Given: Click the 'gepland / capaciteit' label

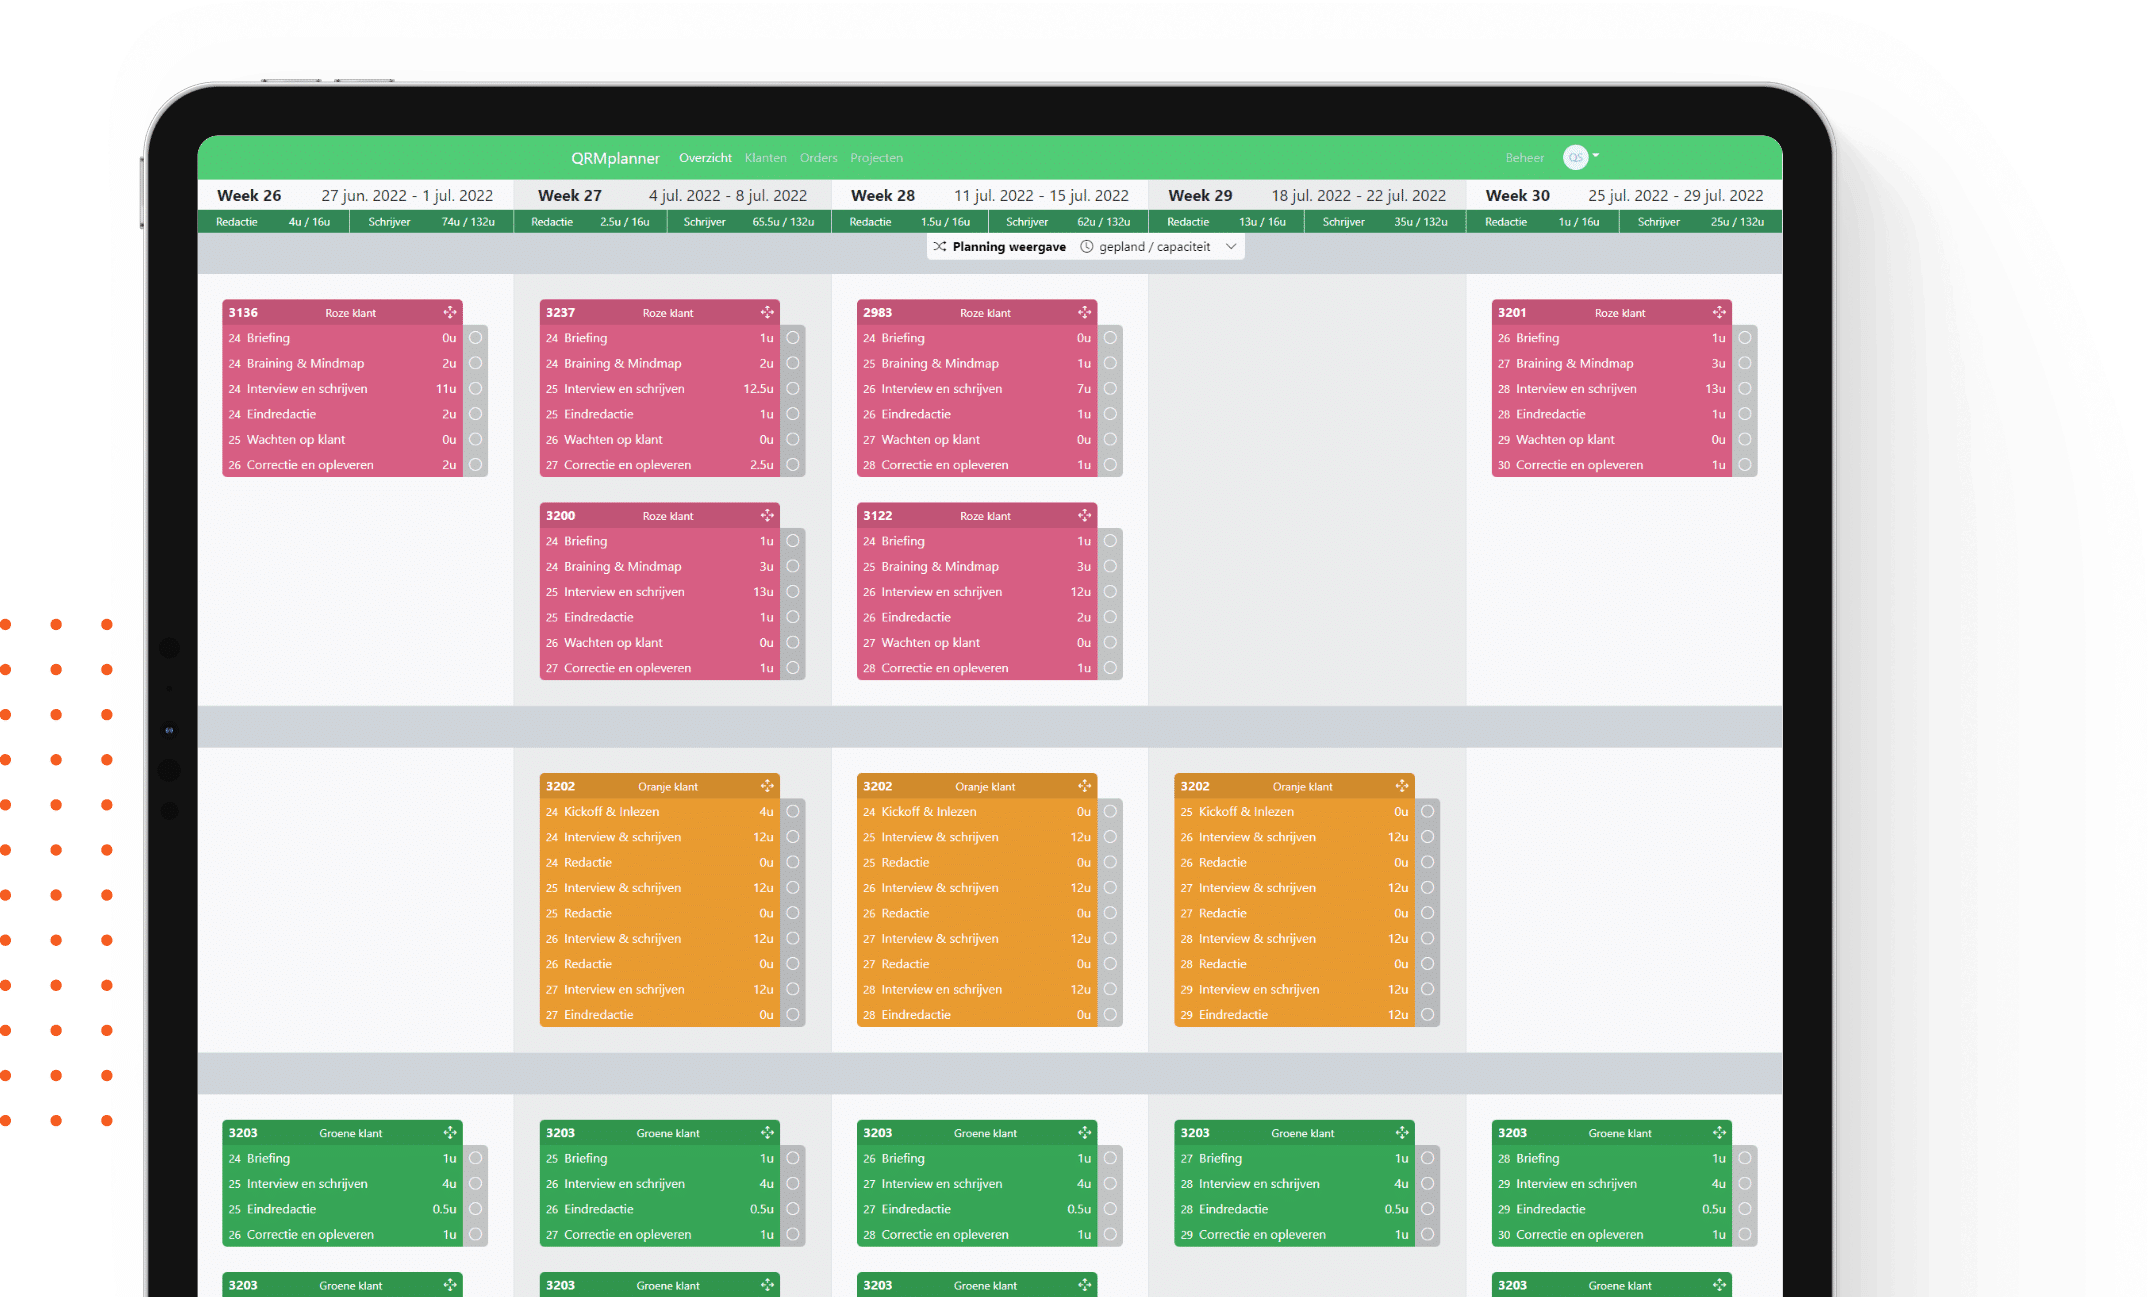Looking at the screenshot, I should (x=1154, y=247).
